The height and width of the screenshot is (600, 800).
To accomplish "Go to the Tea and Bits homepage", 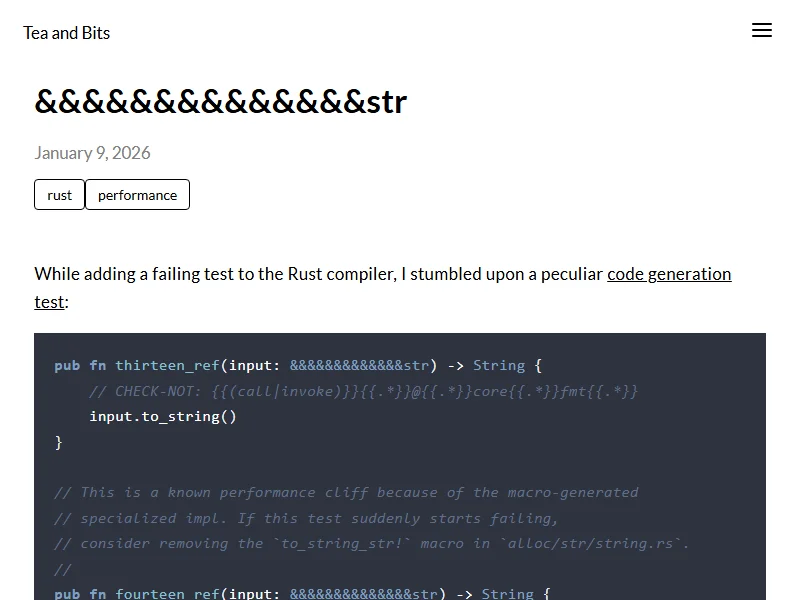I will pos(66,33).
